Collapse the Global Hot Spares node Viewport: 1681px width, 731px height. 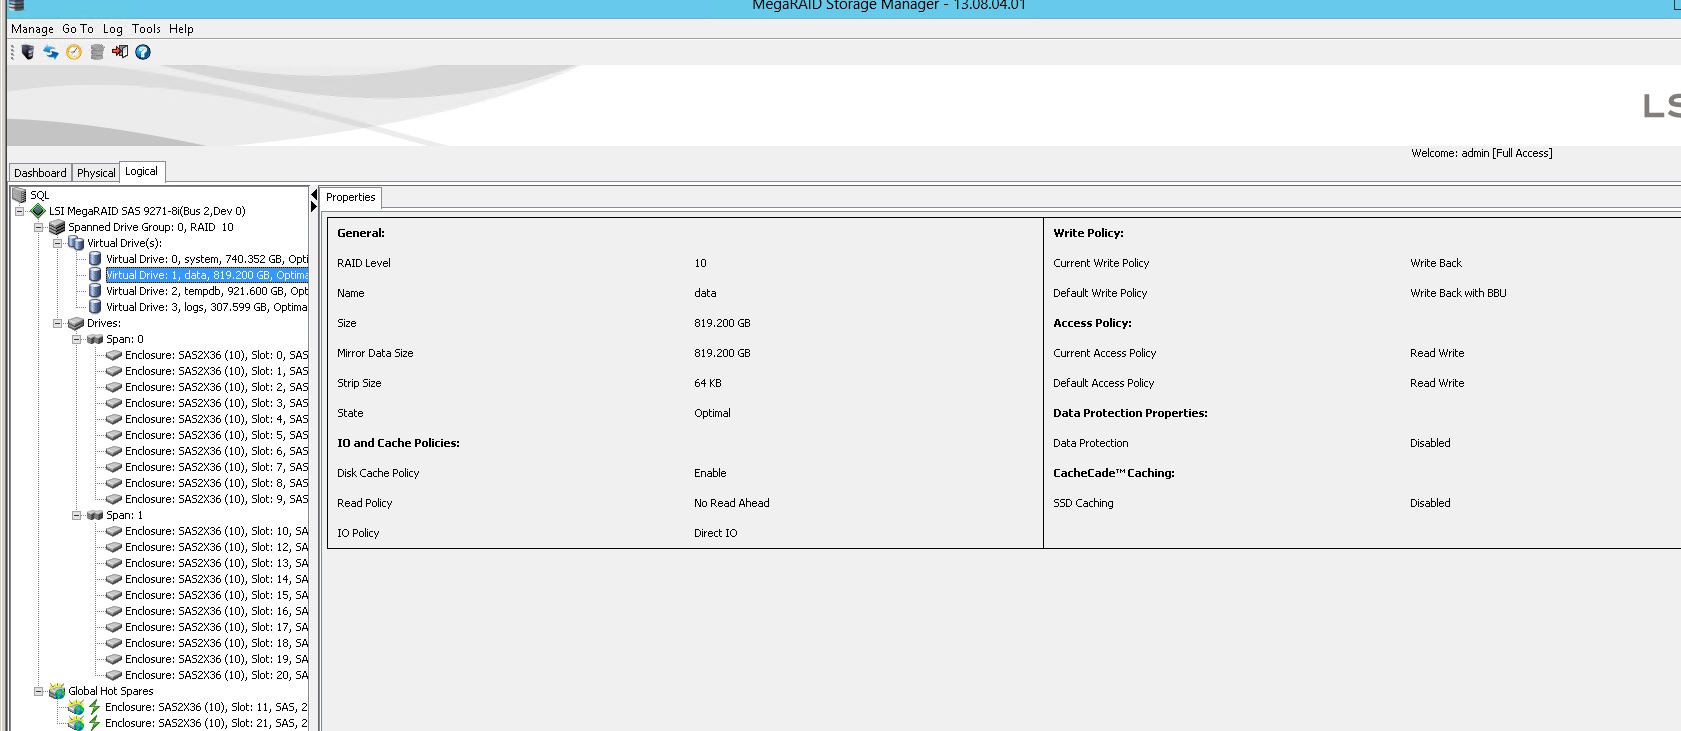point(39,691)
